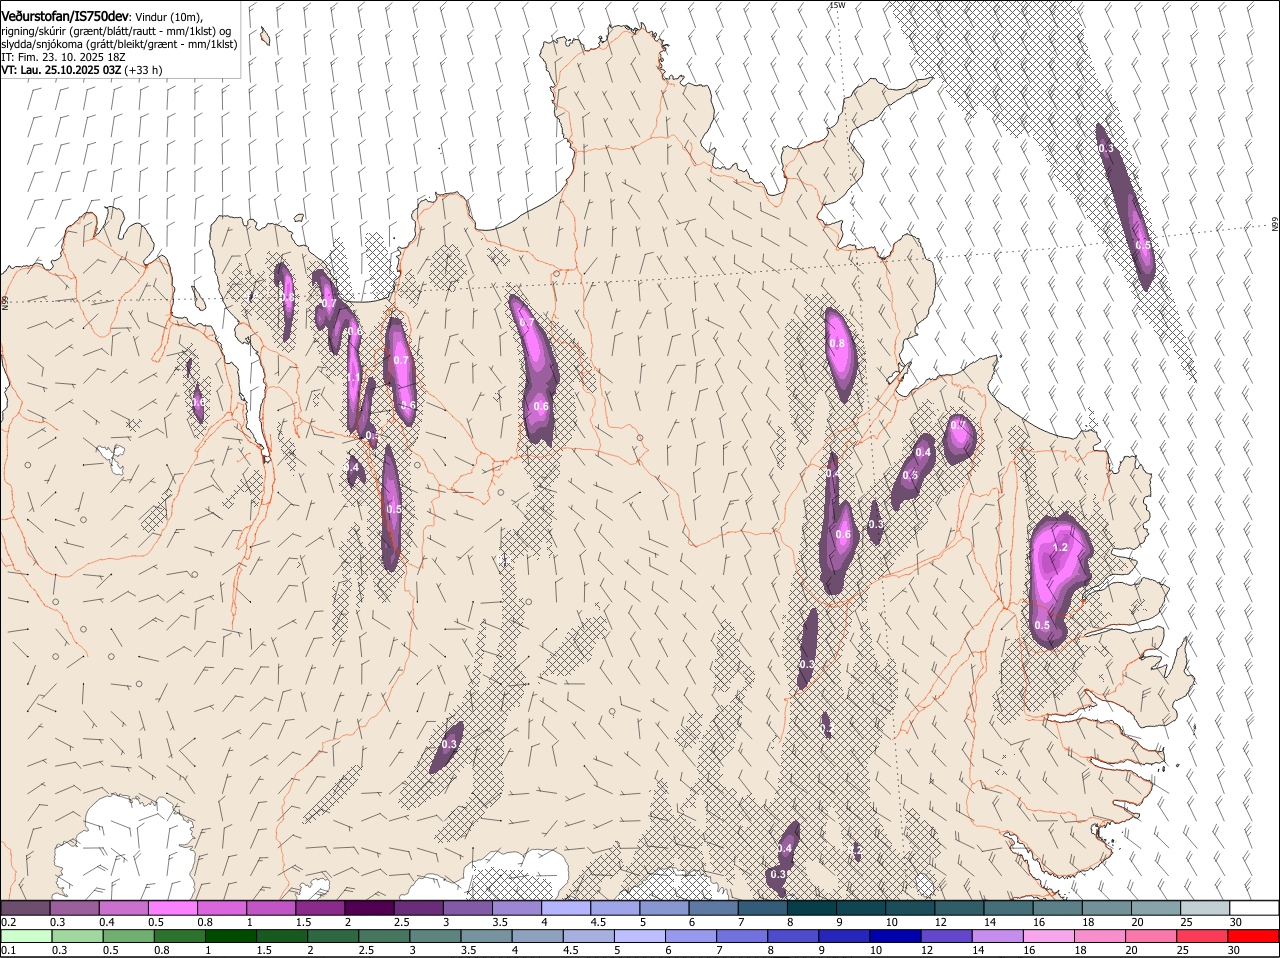Pick the 16 light pink swatch in the lower rain scale

click(x=1048, y=936)
